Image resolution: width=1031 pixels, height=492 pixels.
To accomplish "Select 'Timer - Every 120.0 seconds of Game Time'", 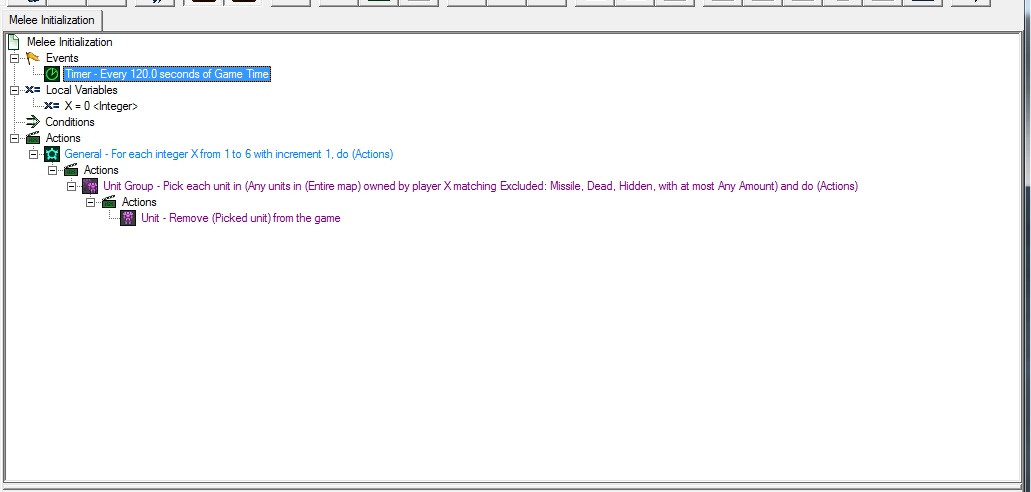I will click(167, 74).
